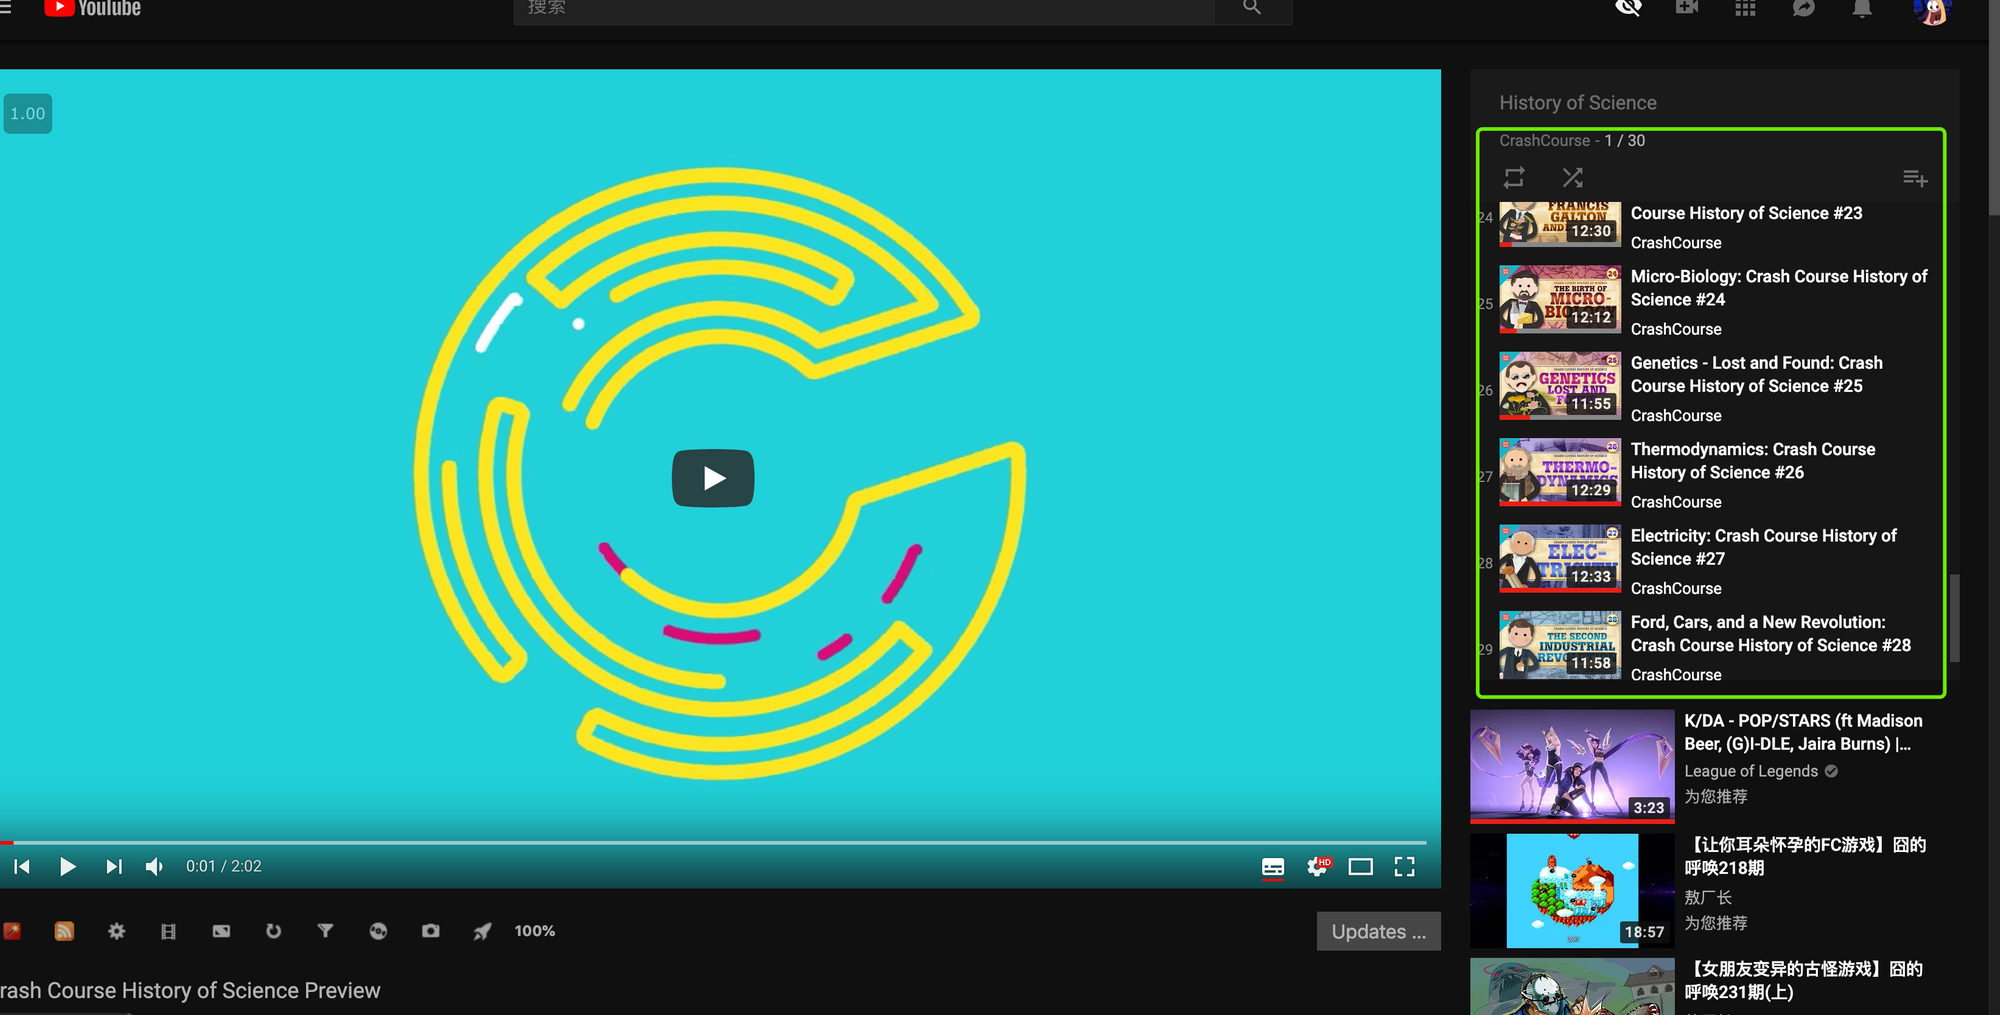Image resolution: width=2000 pixels, height=1015 pixels.
Task: Click the funnel filter icon below the video
Action: click(x=325, y=931)
